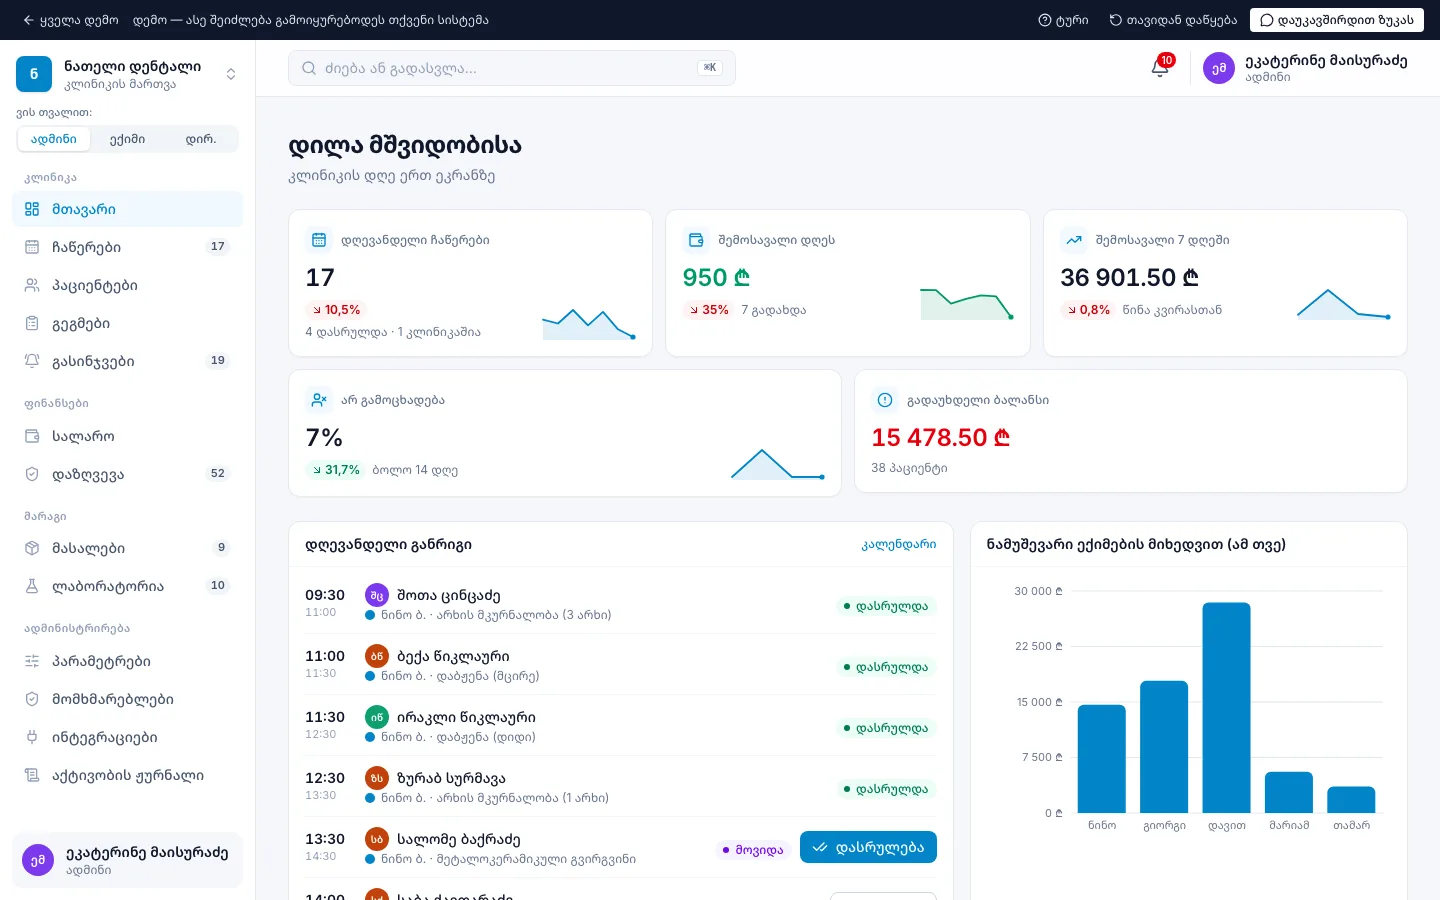Open შოთა ცინცაძე 09:30 appointment
The width and height of the screenshot is (1440, 900).
click(620, 604)
